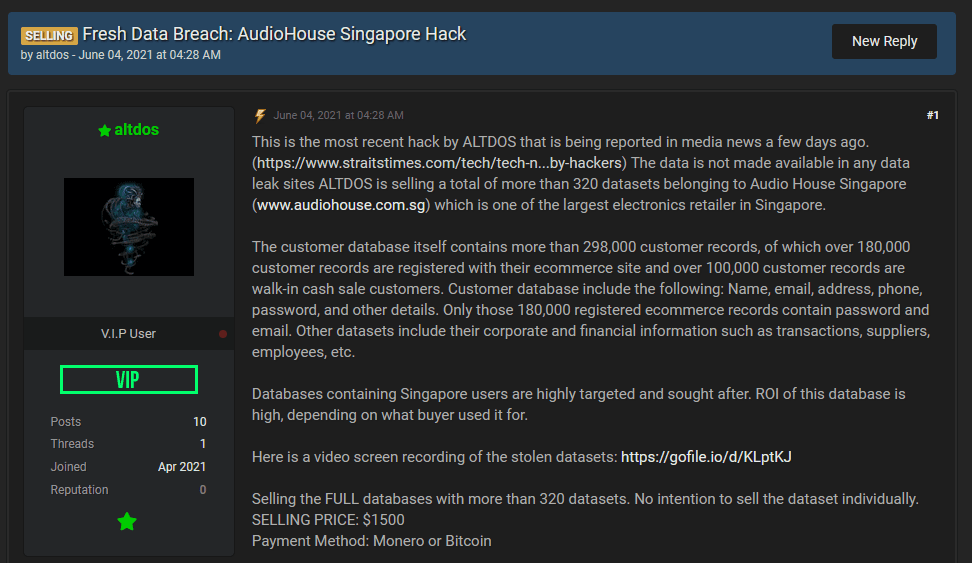Click the red offline status dot
The image size is (972, 563).
point(223,334)
